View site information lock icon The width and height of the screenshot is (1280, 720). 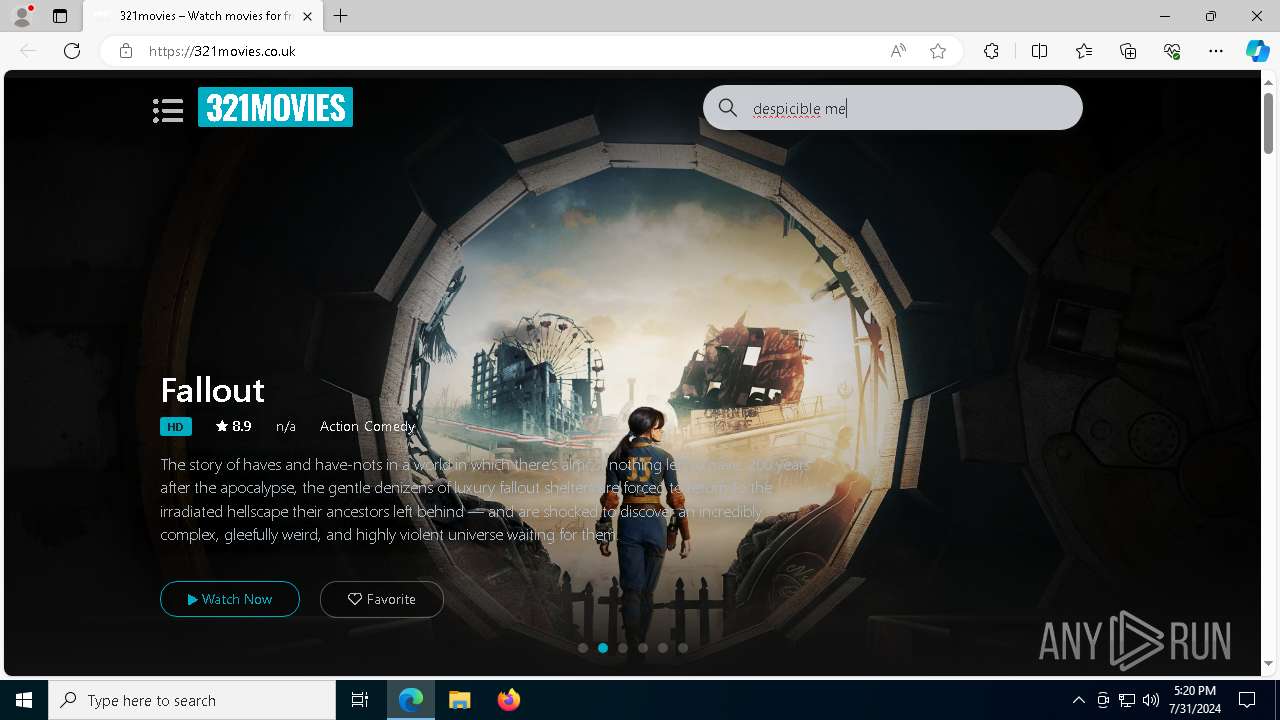(x=125, y=51)
